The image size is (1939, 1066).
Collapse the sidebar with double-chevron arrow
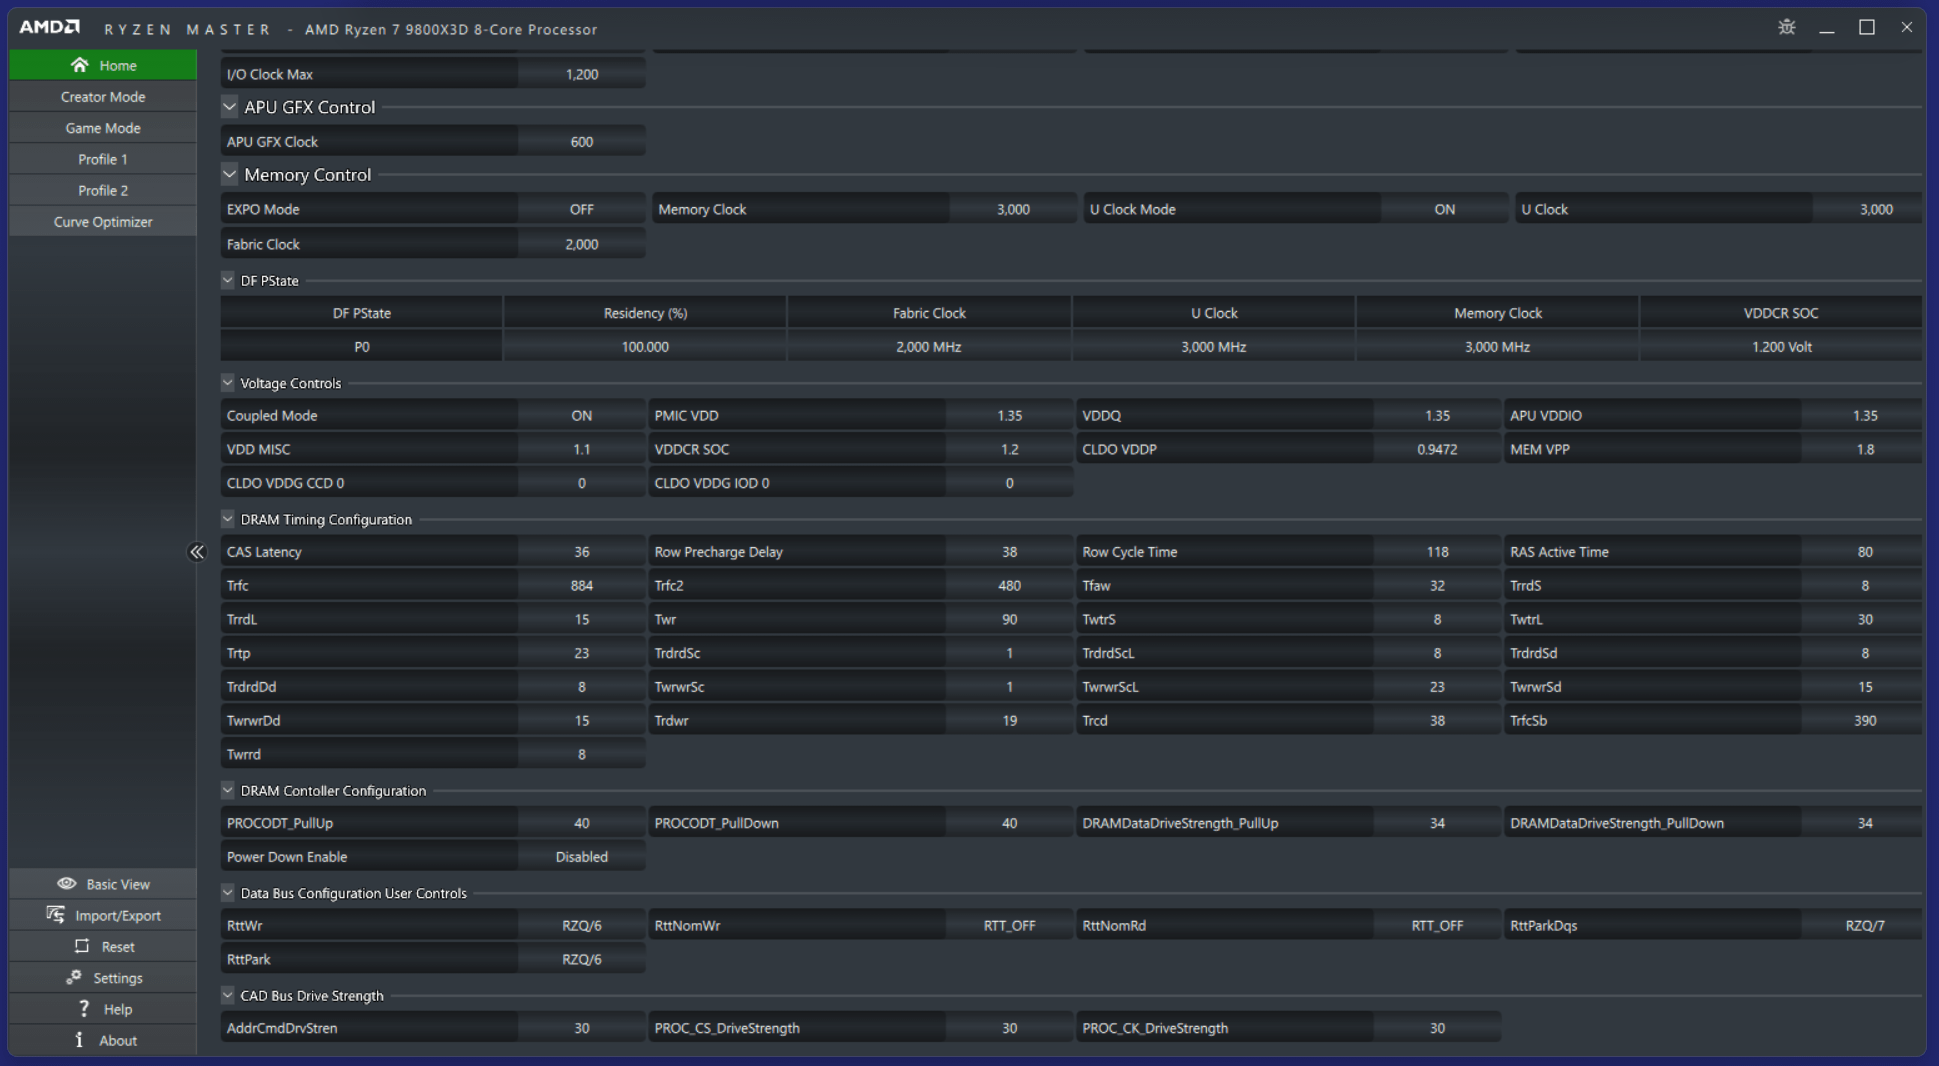(196, 552)
